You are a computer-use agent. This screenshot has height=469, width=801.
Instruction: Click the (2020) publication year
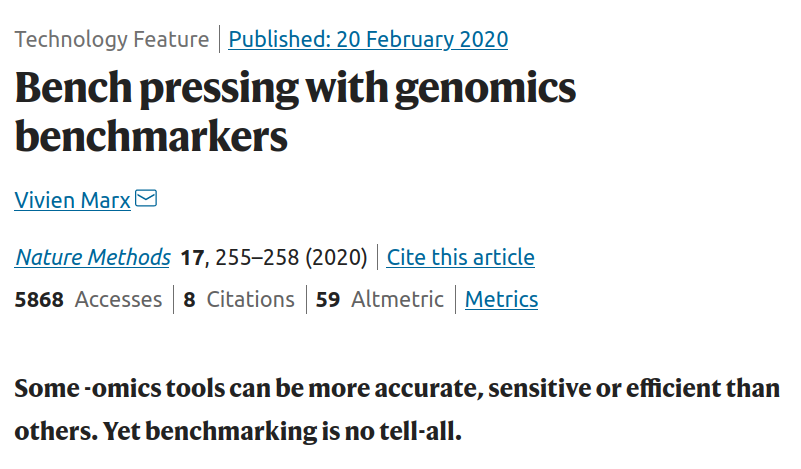(338, 257)
